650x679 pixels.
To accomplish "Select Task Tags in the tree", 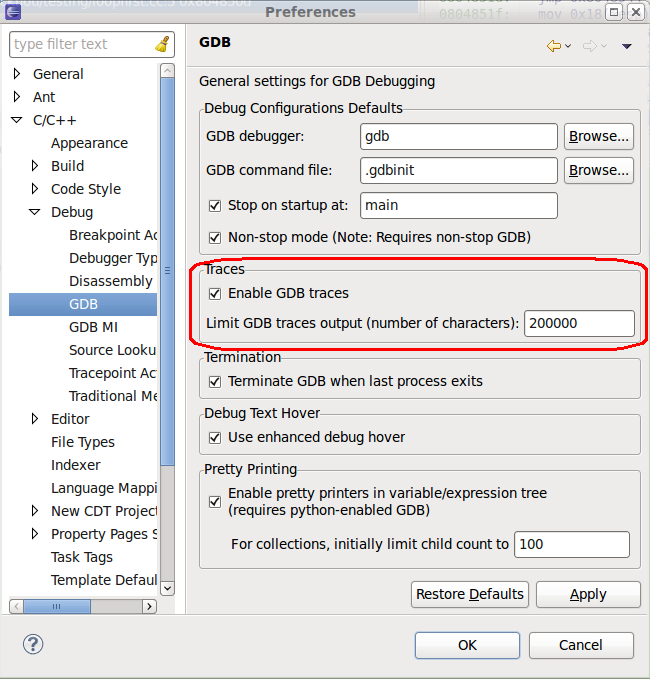I will coord(81,557).
